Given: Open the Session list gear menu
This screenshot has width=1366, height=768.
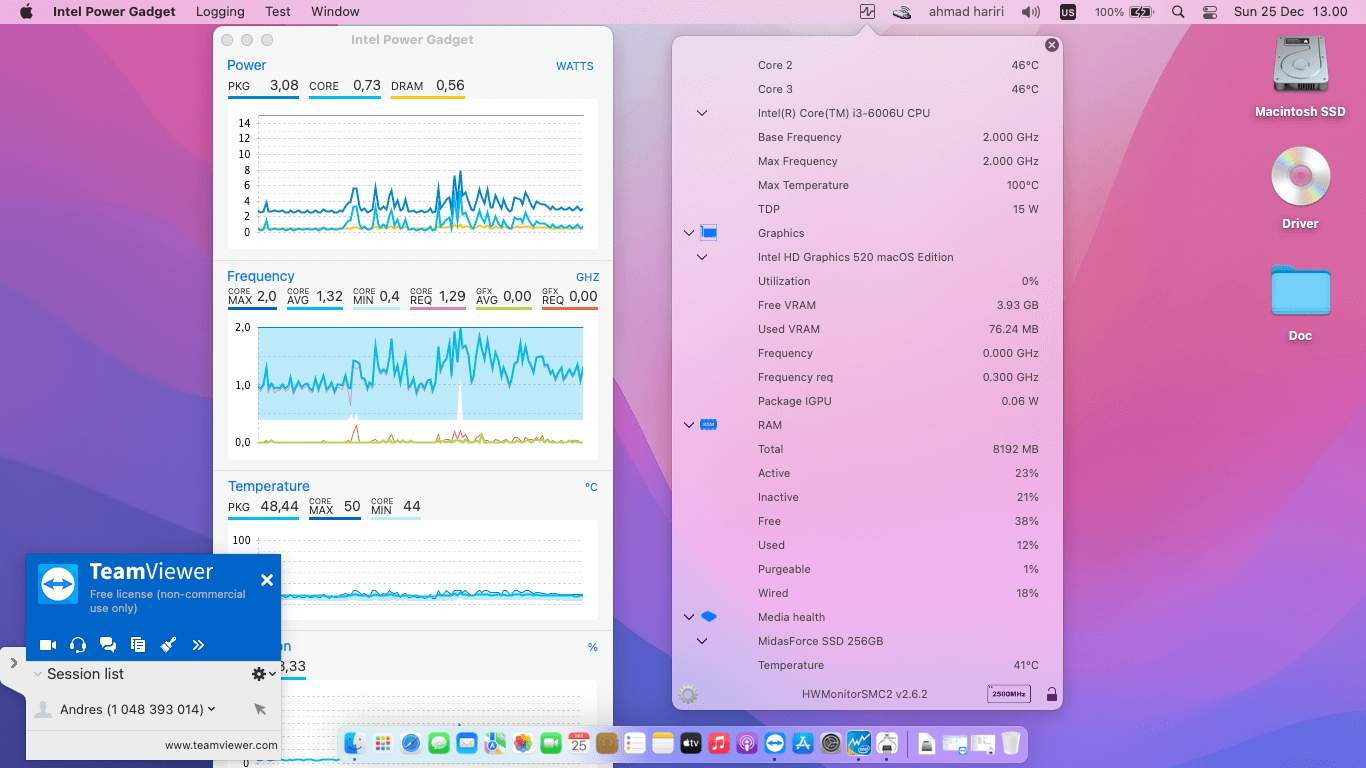Looking at the screenshot, I should tap(263, 674).
